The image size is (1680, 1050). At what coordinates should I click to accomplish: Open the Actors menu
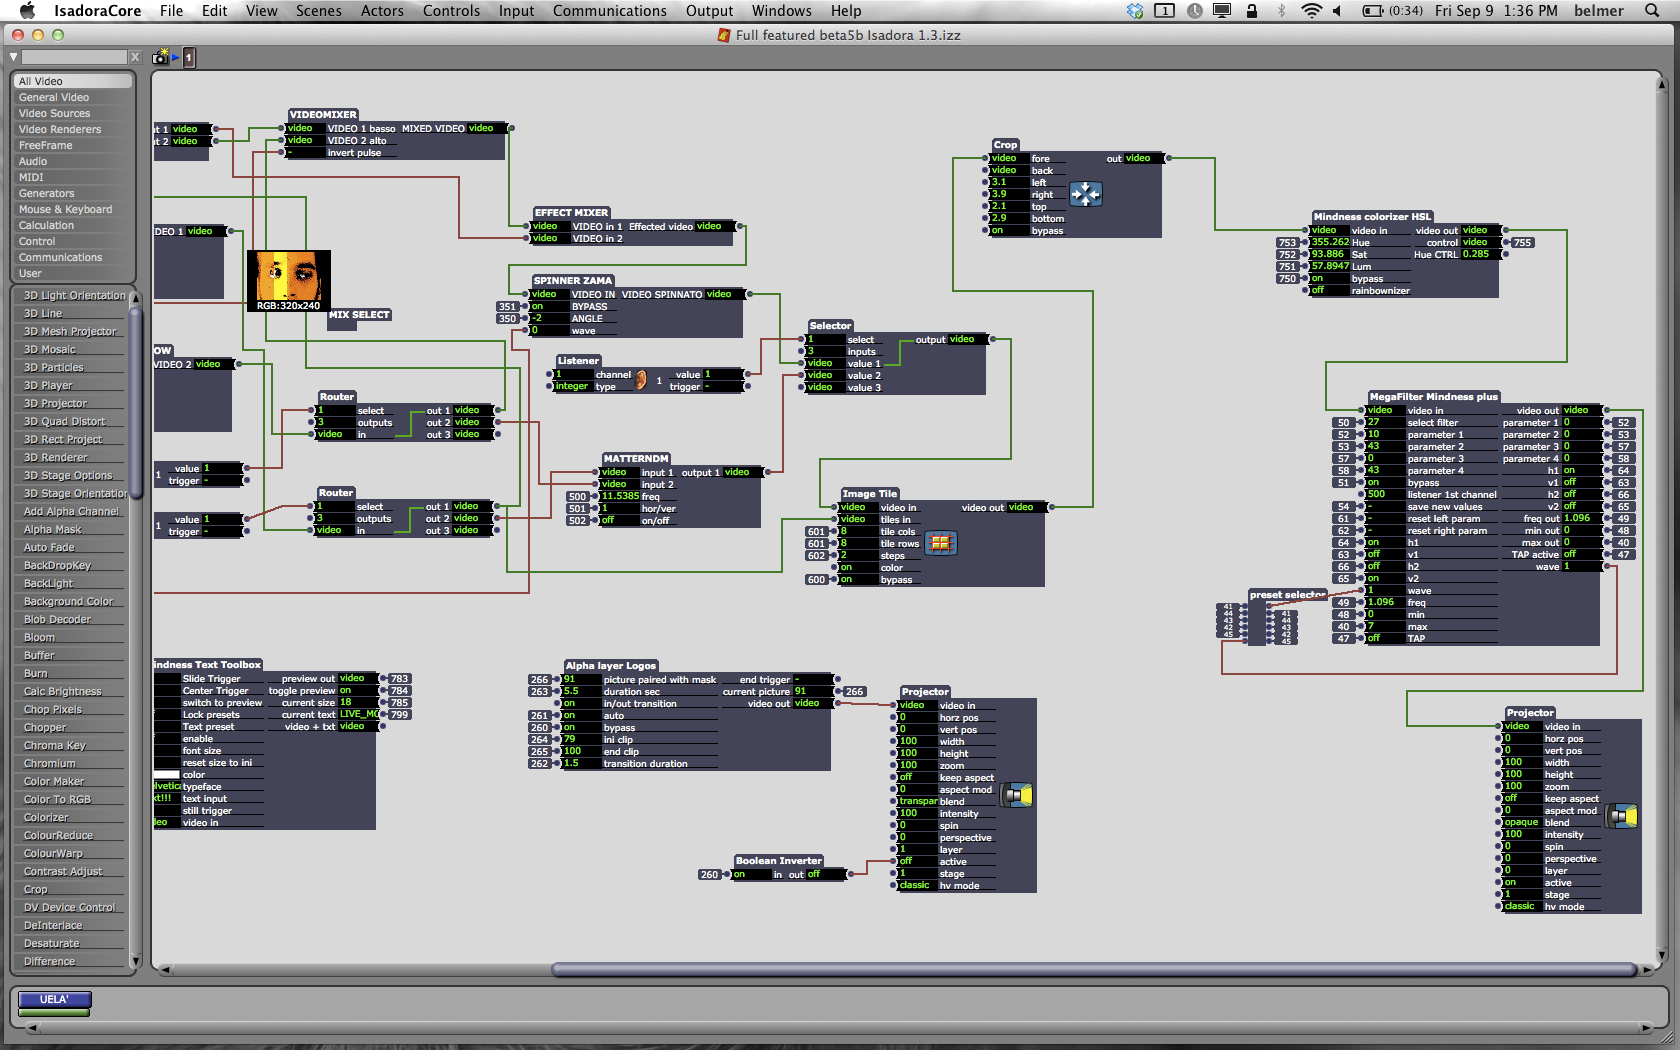[382, 11]
